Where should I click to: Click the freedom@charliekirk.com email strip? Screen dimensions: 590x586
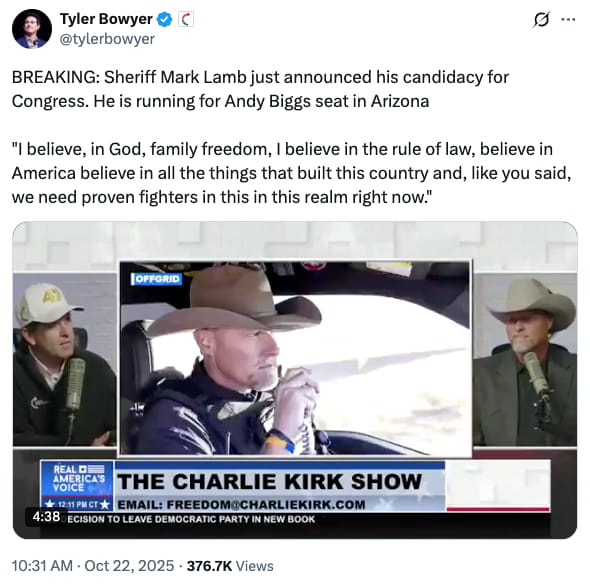coord(241,505)
